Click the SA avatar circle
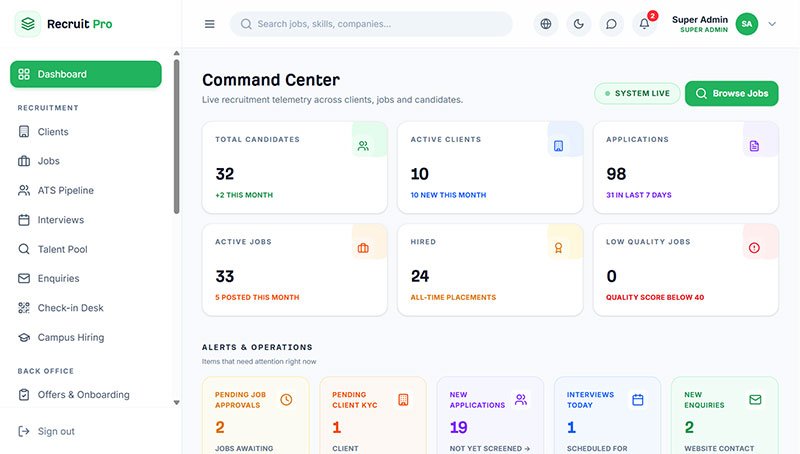Image resolution: width=800 pixels, height=454 pixels. pyautogui.click(x=746, y=24)
